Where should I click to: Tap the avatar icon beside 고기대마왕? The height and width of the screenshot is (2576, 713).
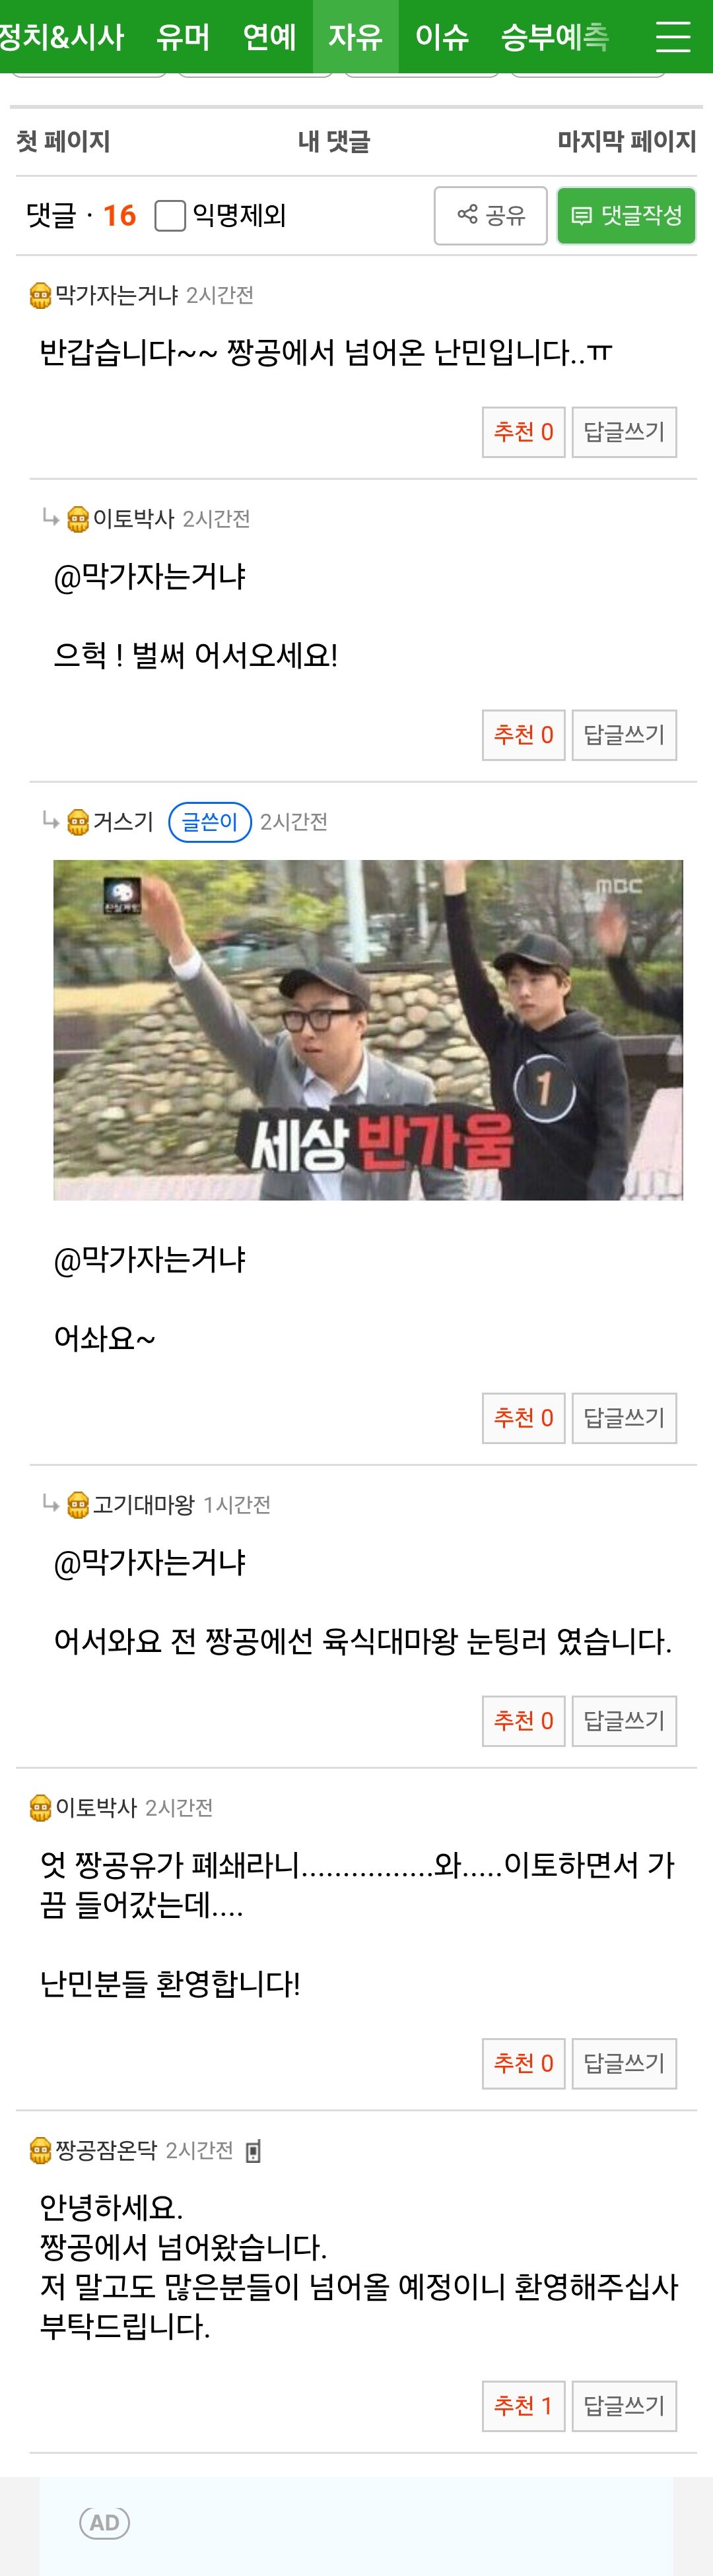(78, 1505)
